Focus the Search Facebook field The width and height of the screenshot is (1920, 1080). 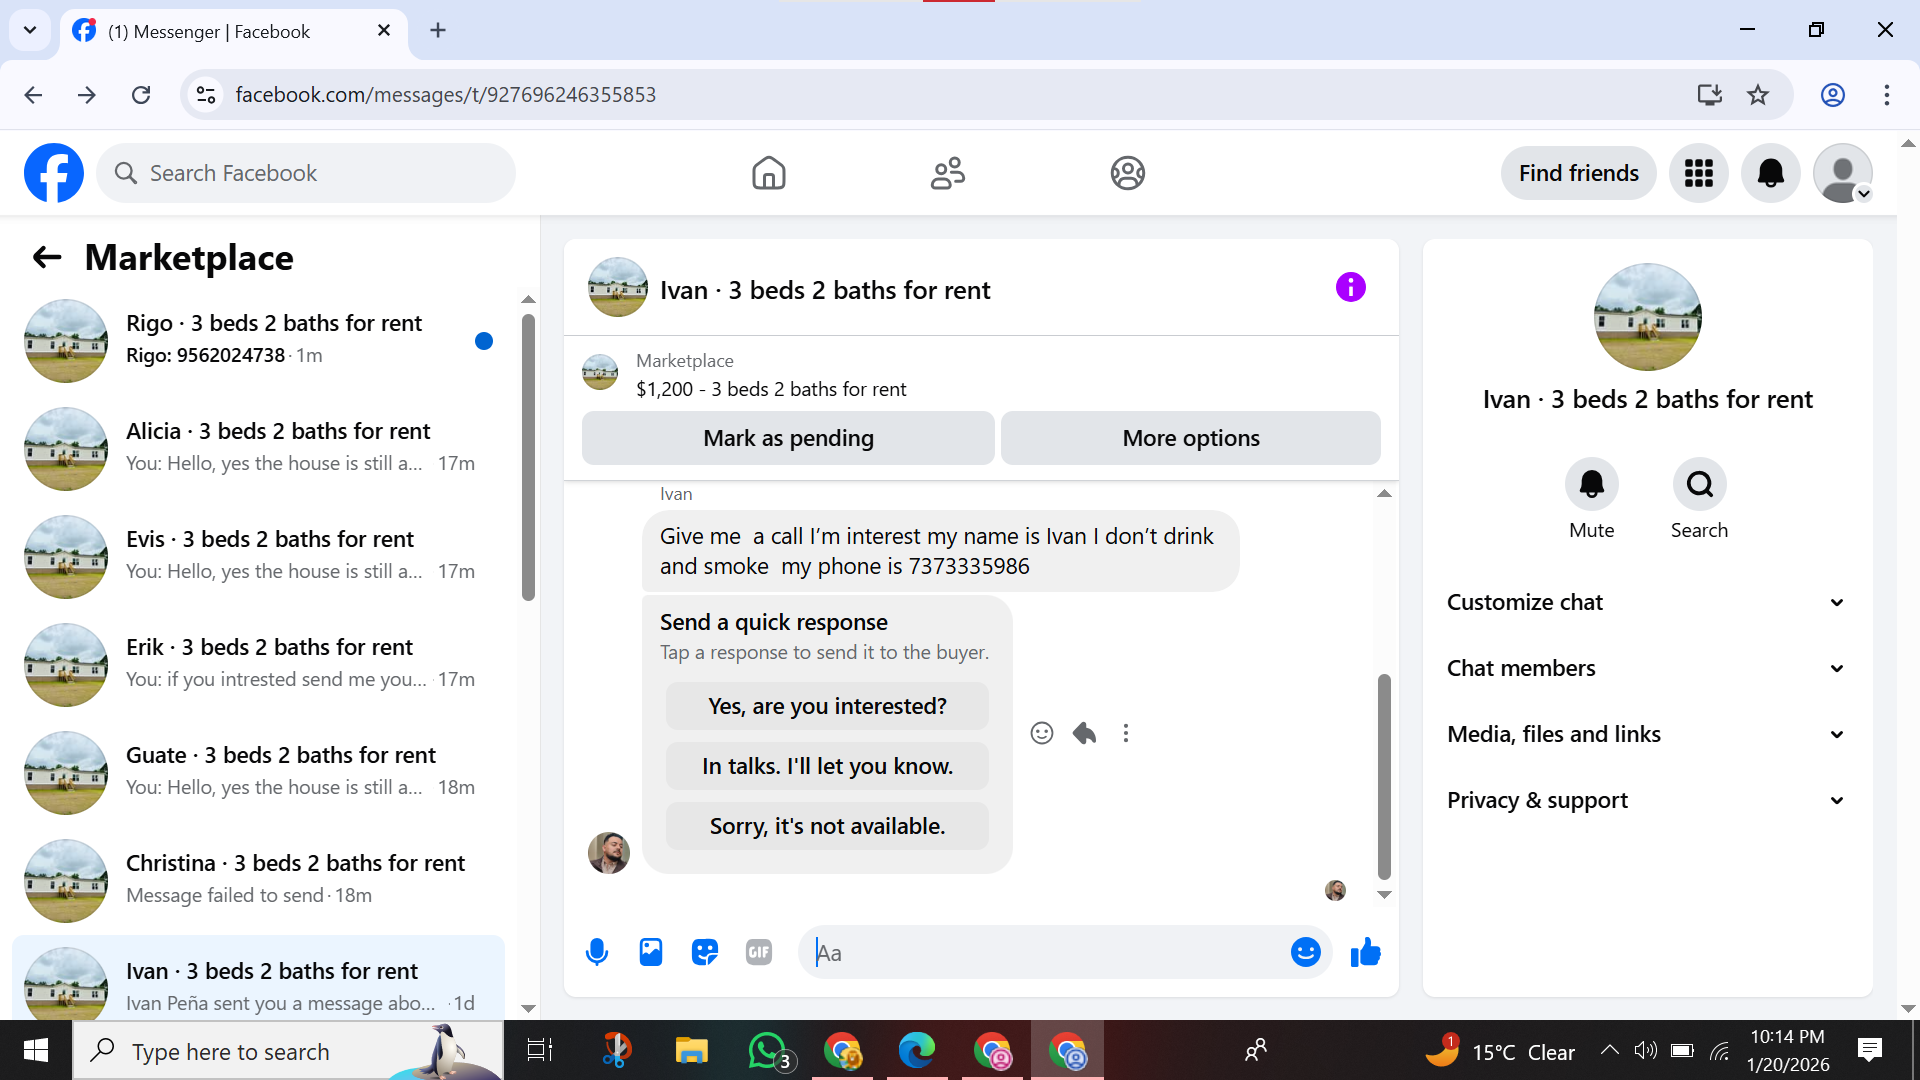pos(306,173)
